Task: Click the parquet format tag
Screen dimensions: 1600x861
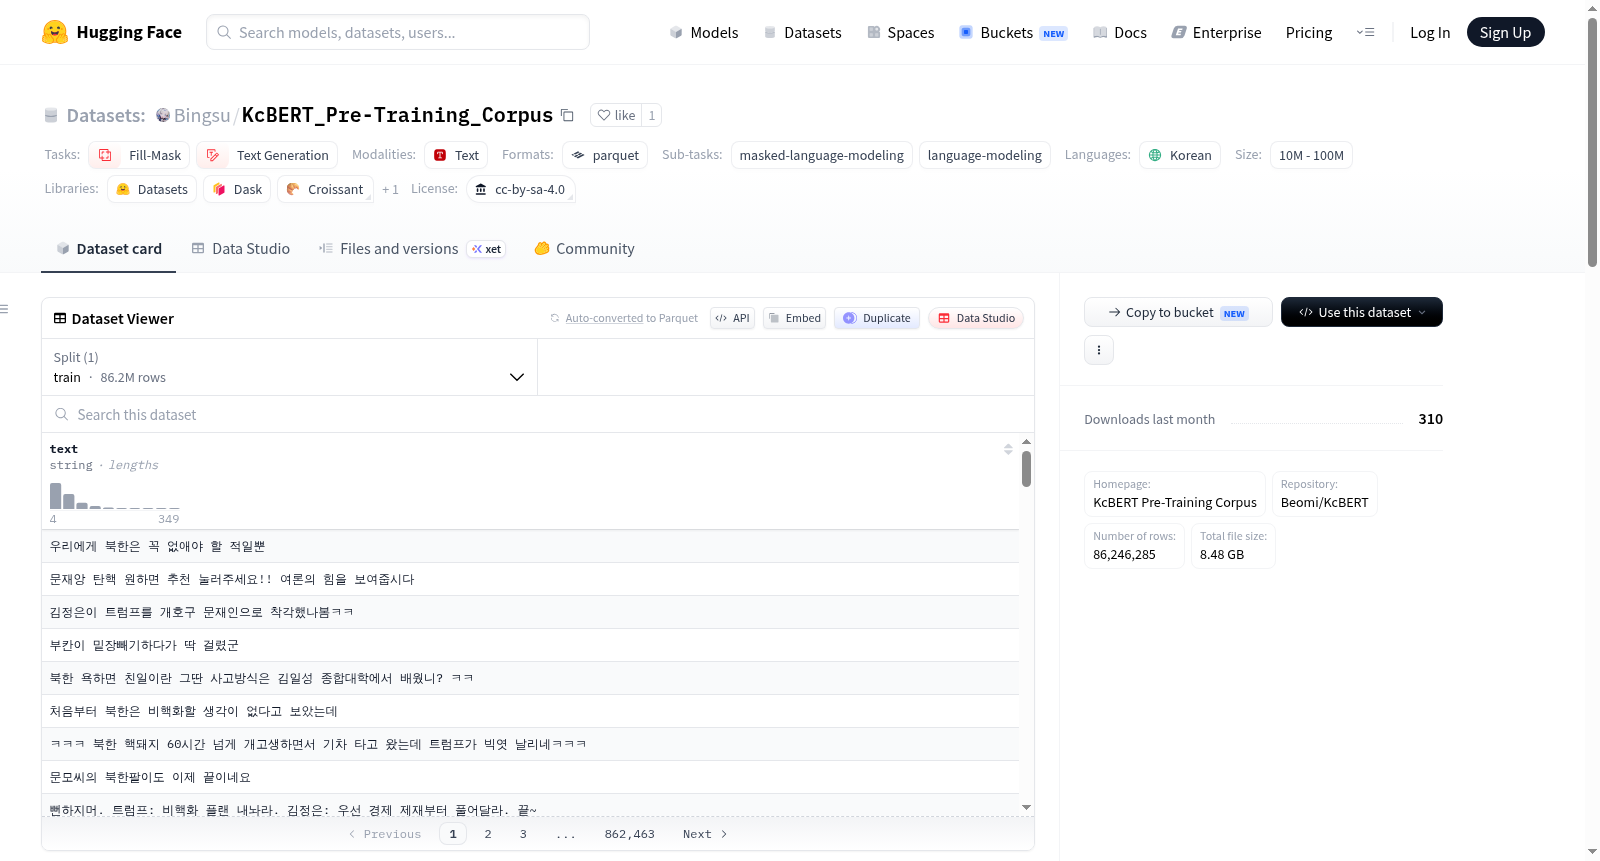Action: point(605,155)
